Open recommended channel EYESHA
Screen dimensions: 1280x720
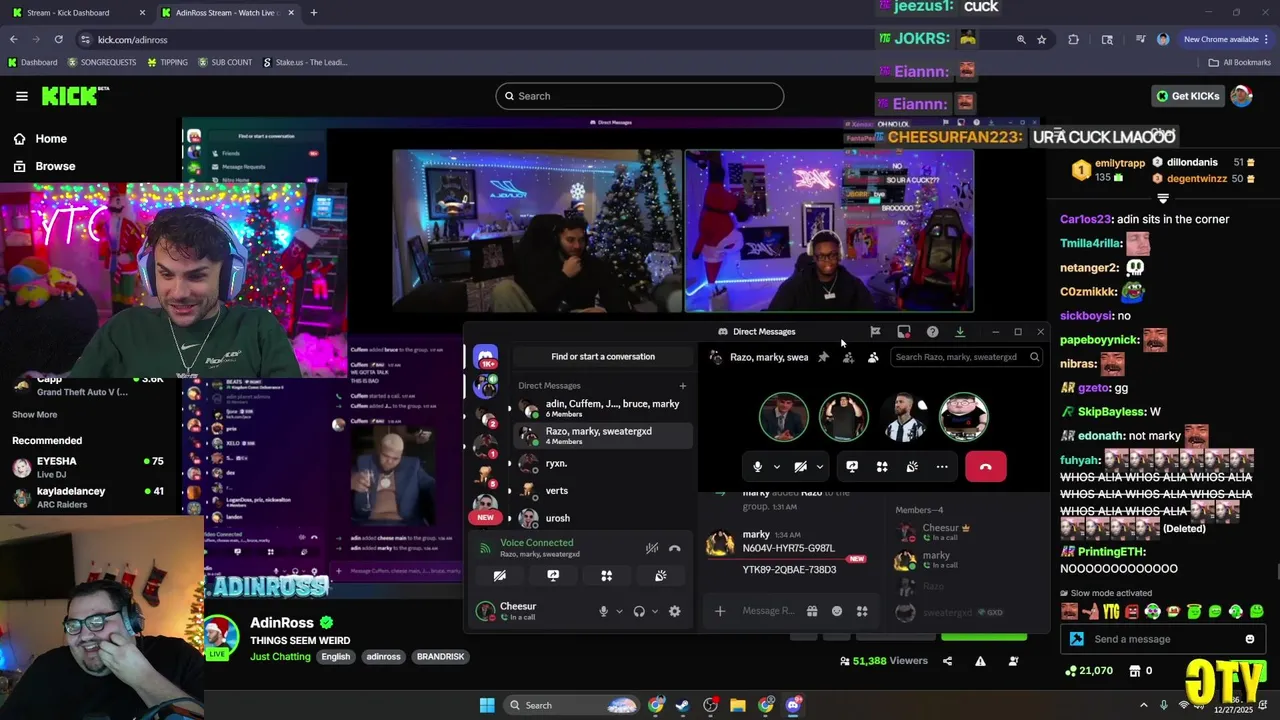[87, 467]
